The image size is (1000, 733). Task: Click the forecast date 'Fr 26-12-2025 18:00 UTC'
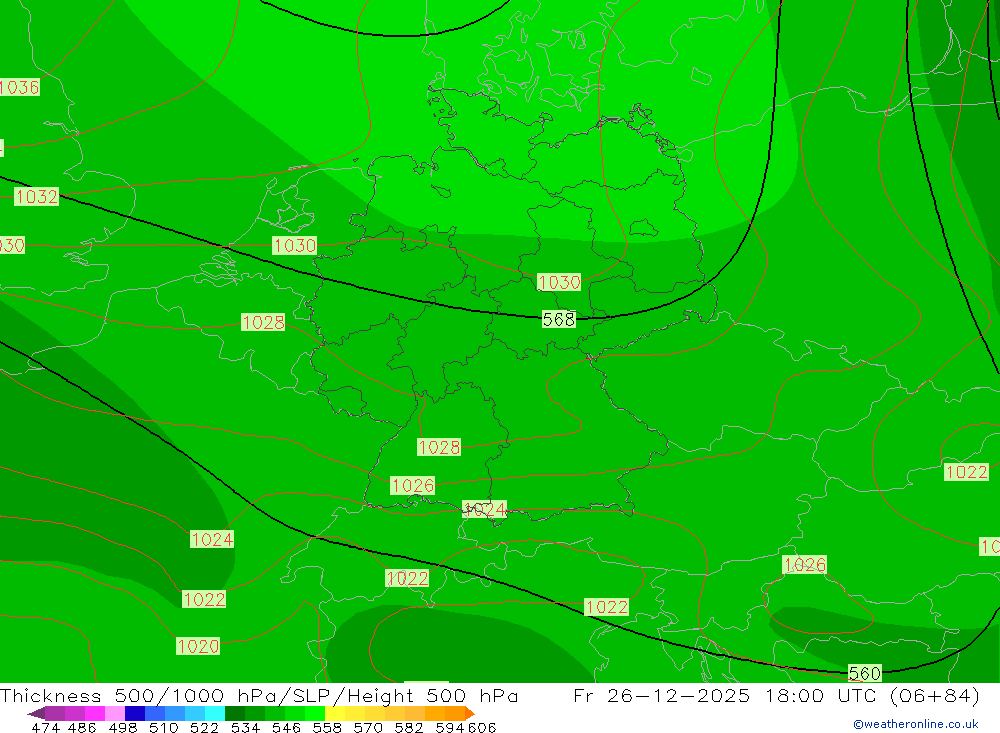(x=726, y=695)
